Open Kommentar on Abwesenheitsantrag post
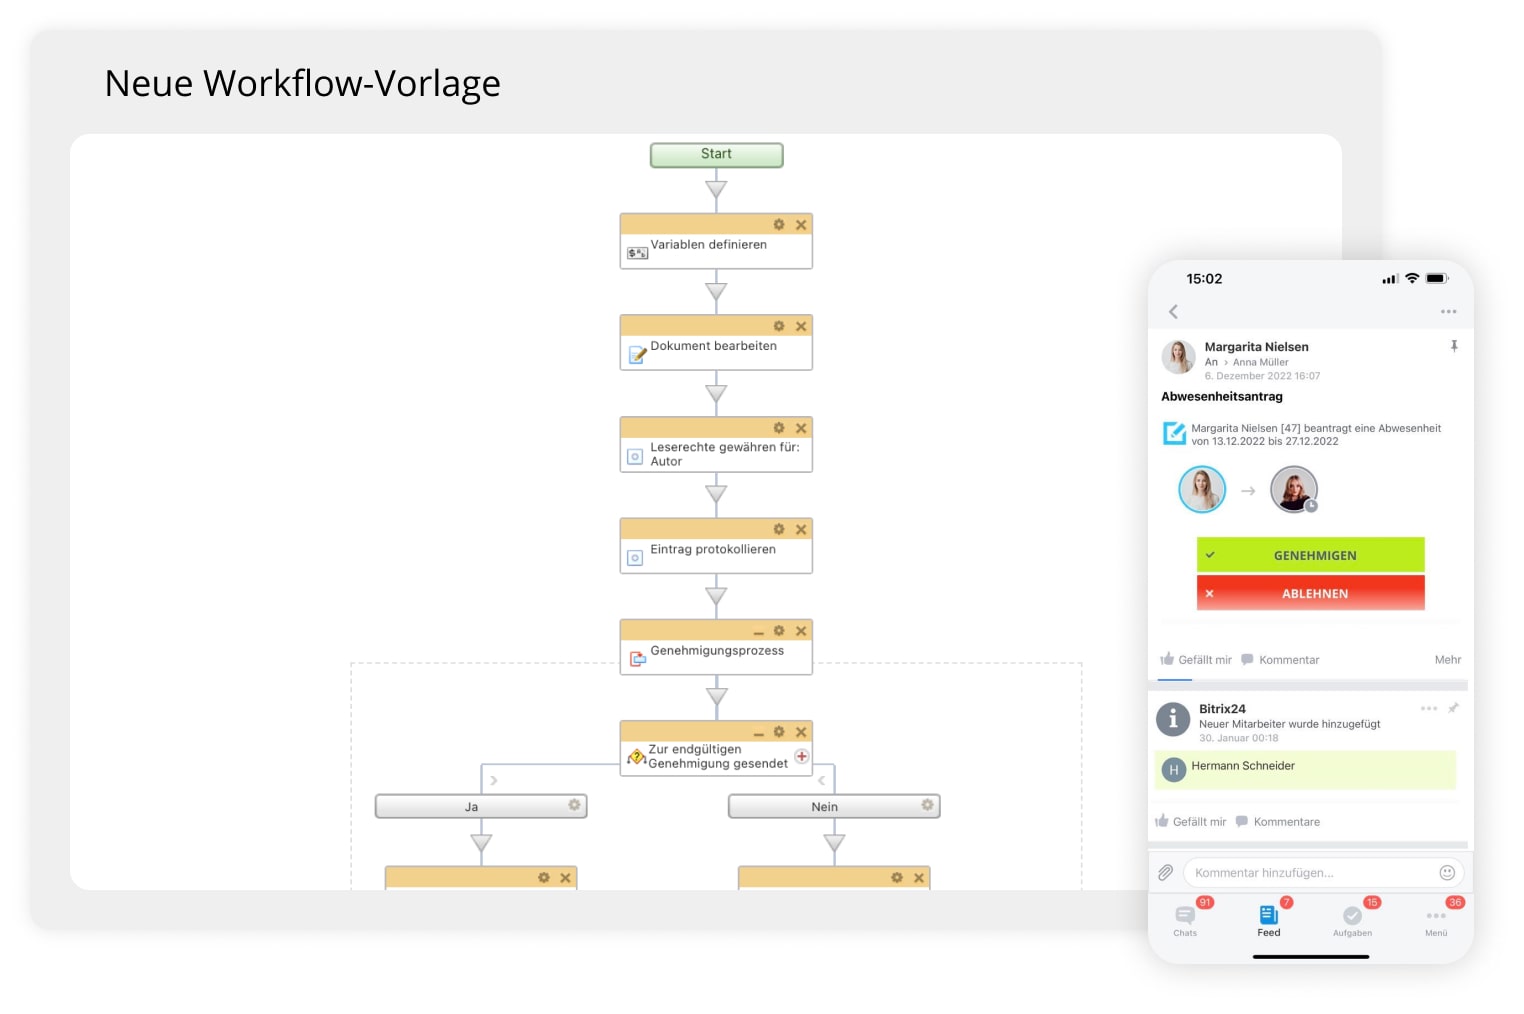The width and height of the screenshot is (1524, 1014). (x=1280, y=660)
